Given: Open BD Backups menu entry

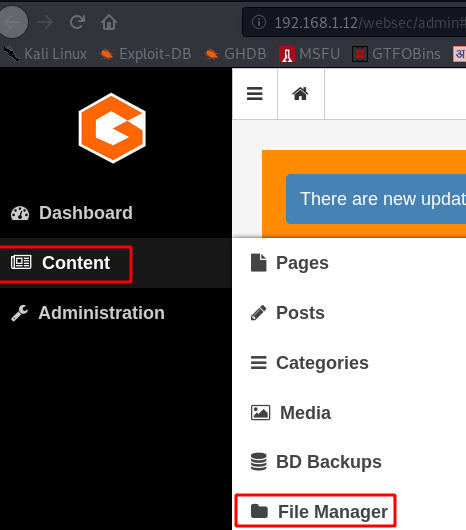Looking at the screenshot, I should tap(316, 462).
